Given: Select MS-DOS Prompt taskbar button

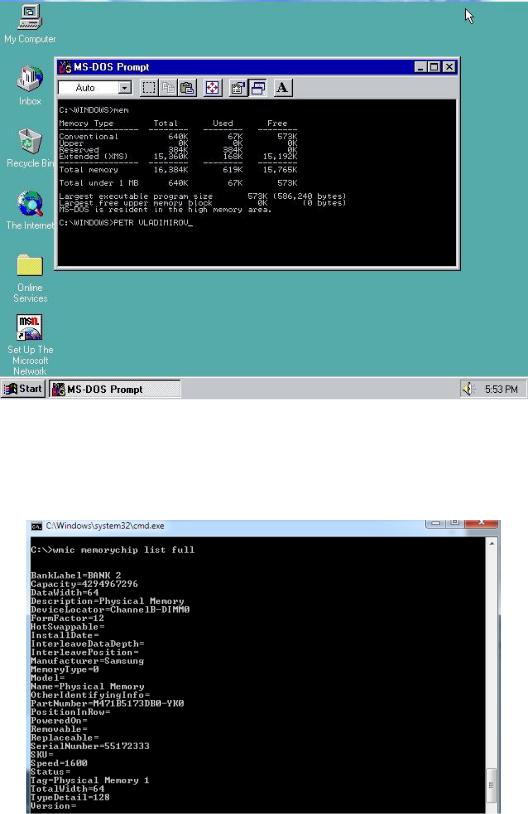Looking at the screenshot, I should 115,389.
